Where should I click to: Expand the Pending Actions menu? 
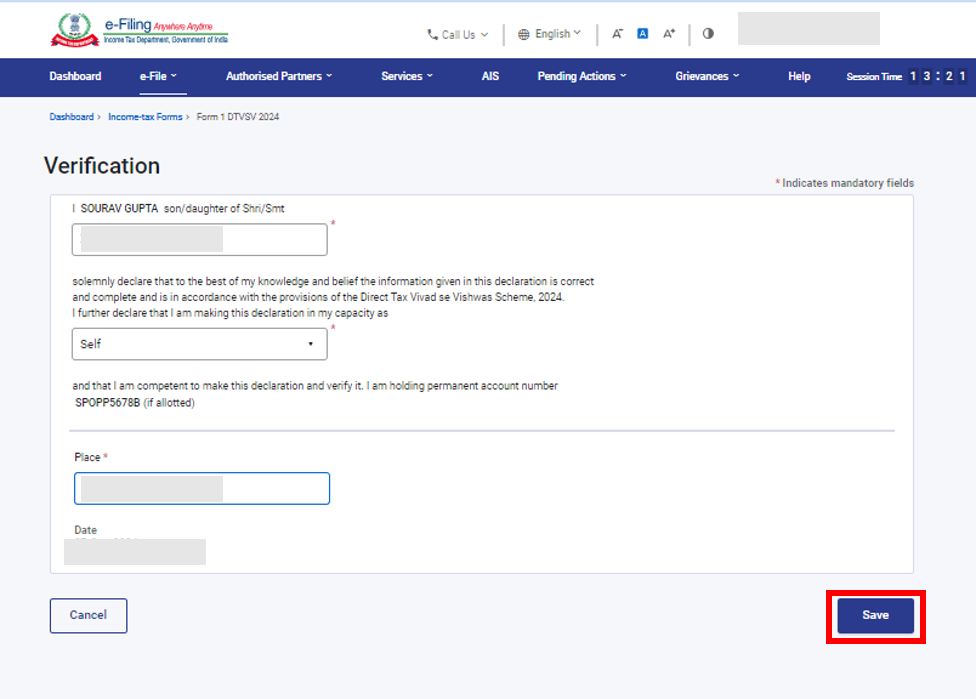click(582, 76)
